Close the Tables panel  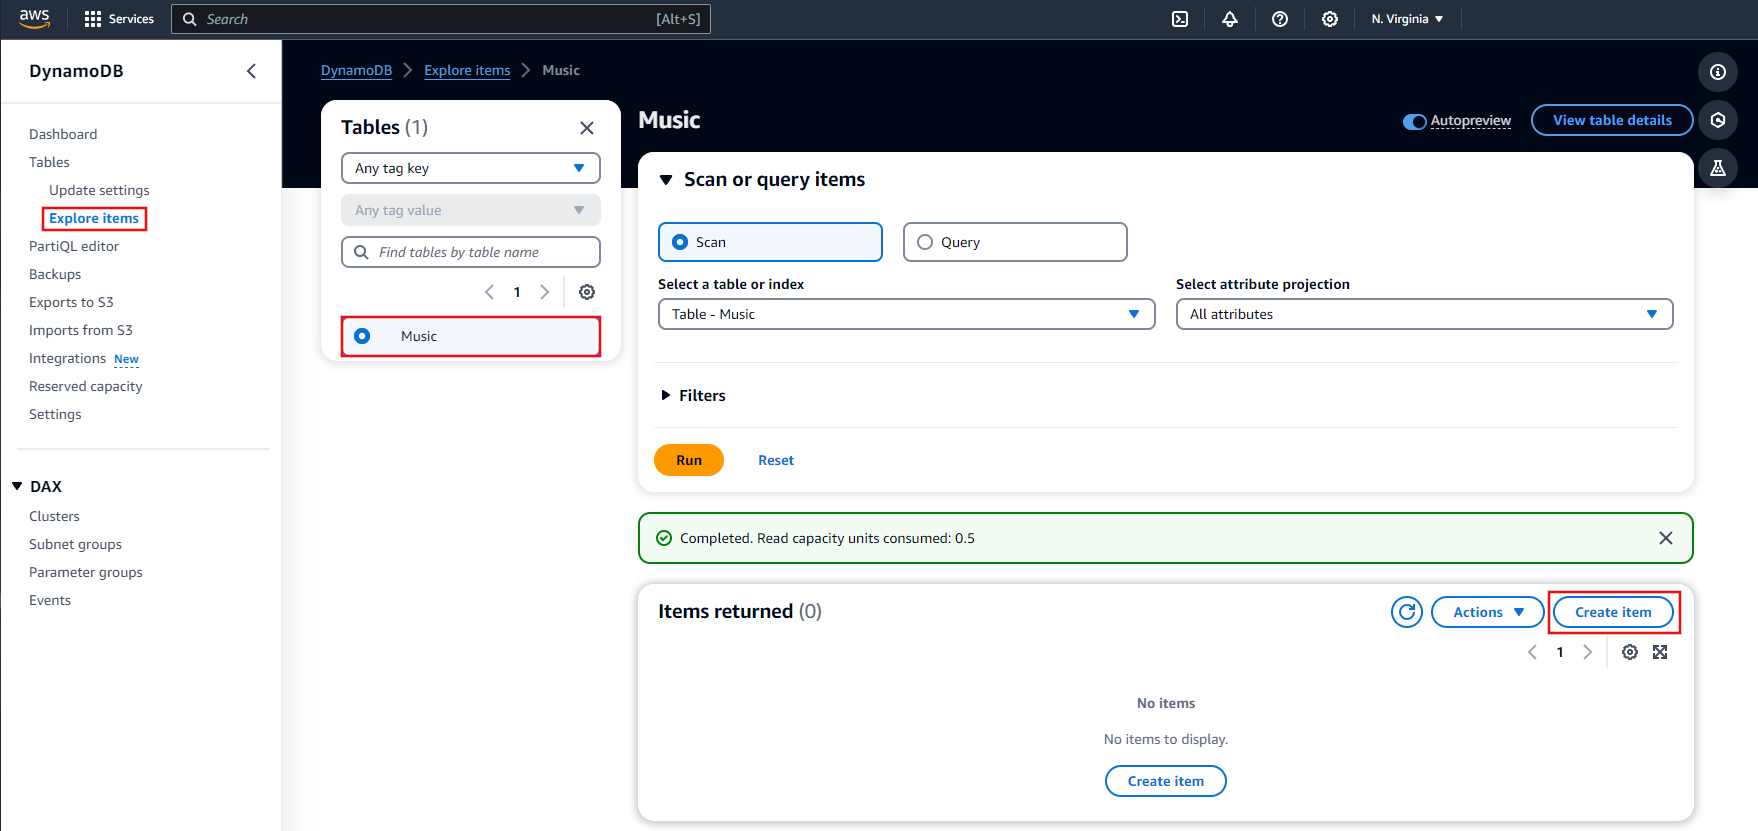click(x=587, y=128)
